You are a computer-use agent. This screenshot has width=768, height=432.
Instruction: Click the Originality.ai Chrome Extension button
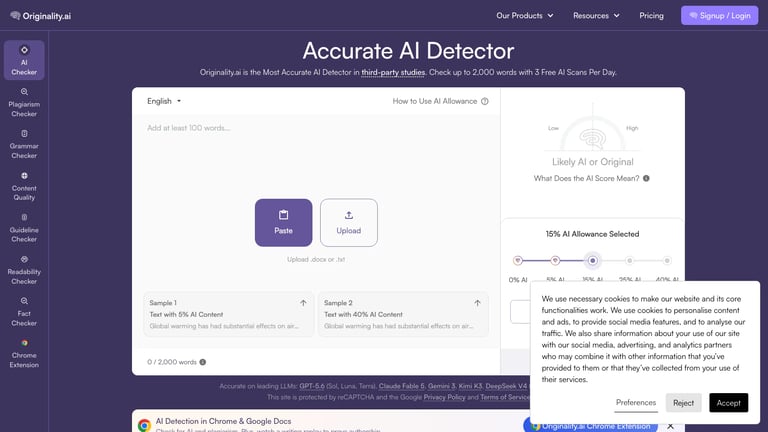click(x=590, y=425)
